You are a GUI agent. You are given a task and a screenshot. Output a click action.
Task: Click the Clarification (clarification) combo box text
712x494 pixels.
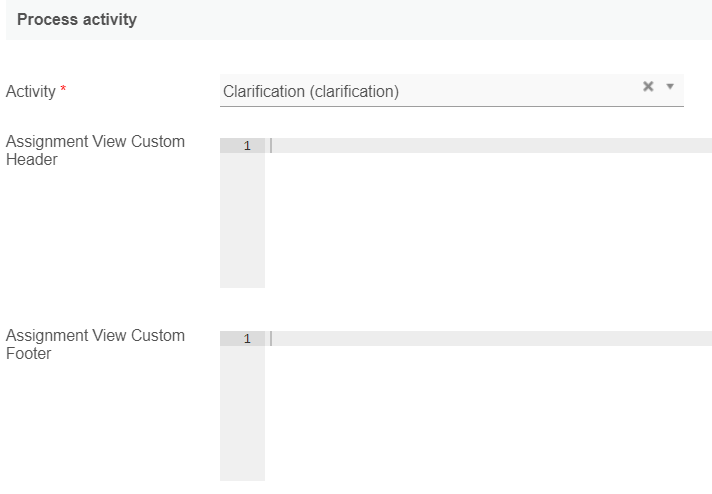[x=311, y=92]
